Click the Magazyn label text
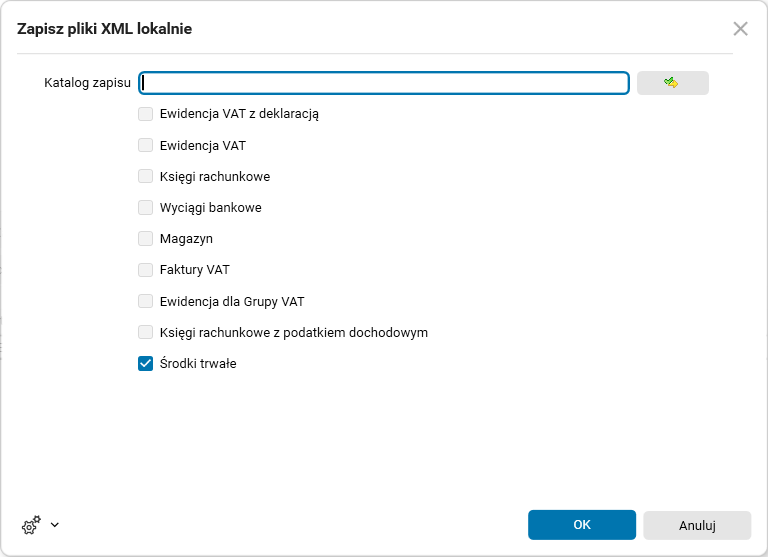Image resolution: width=768 pixels, height=557 pixels. click(186, 239)
